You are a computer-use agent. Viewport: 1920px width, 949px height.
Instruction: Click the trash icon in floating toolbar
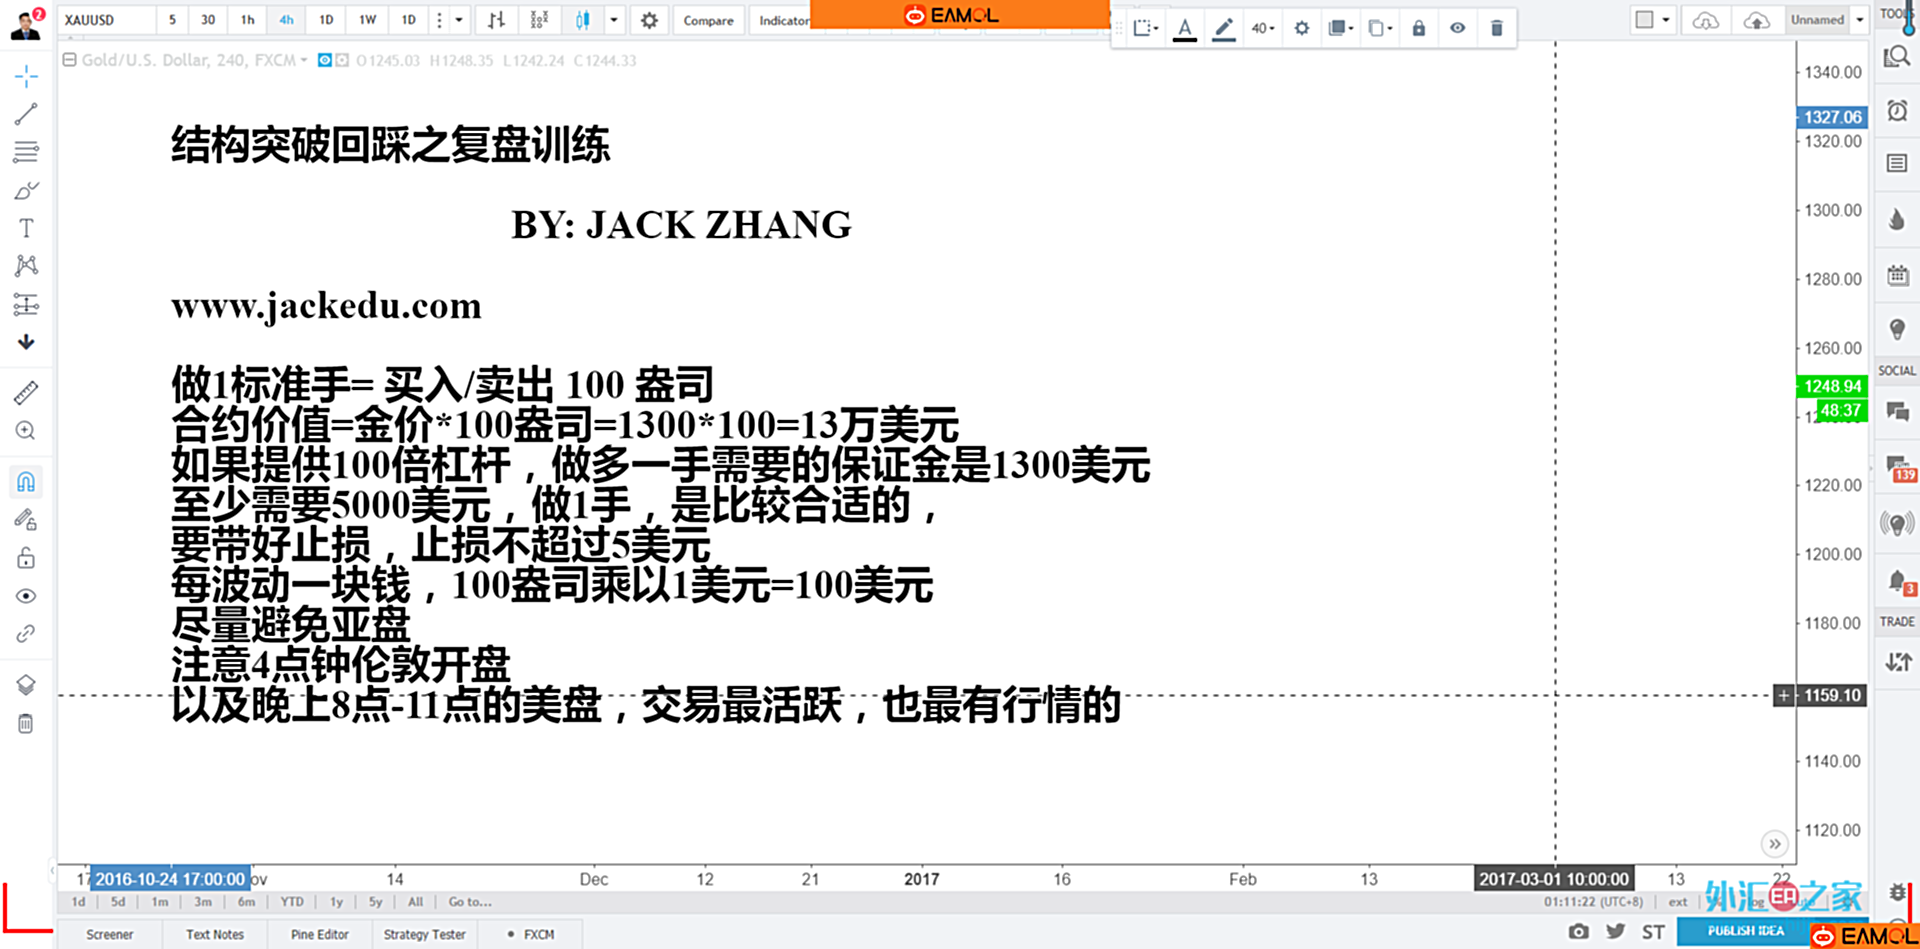pyautogui.click(x=1496, y=28)
